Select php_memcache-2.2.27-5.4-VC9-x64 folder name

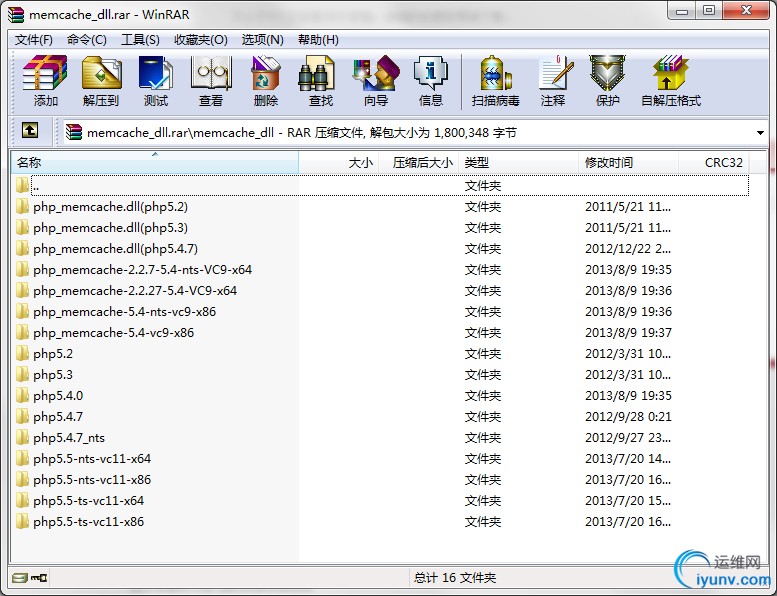[x=135, y=291]
